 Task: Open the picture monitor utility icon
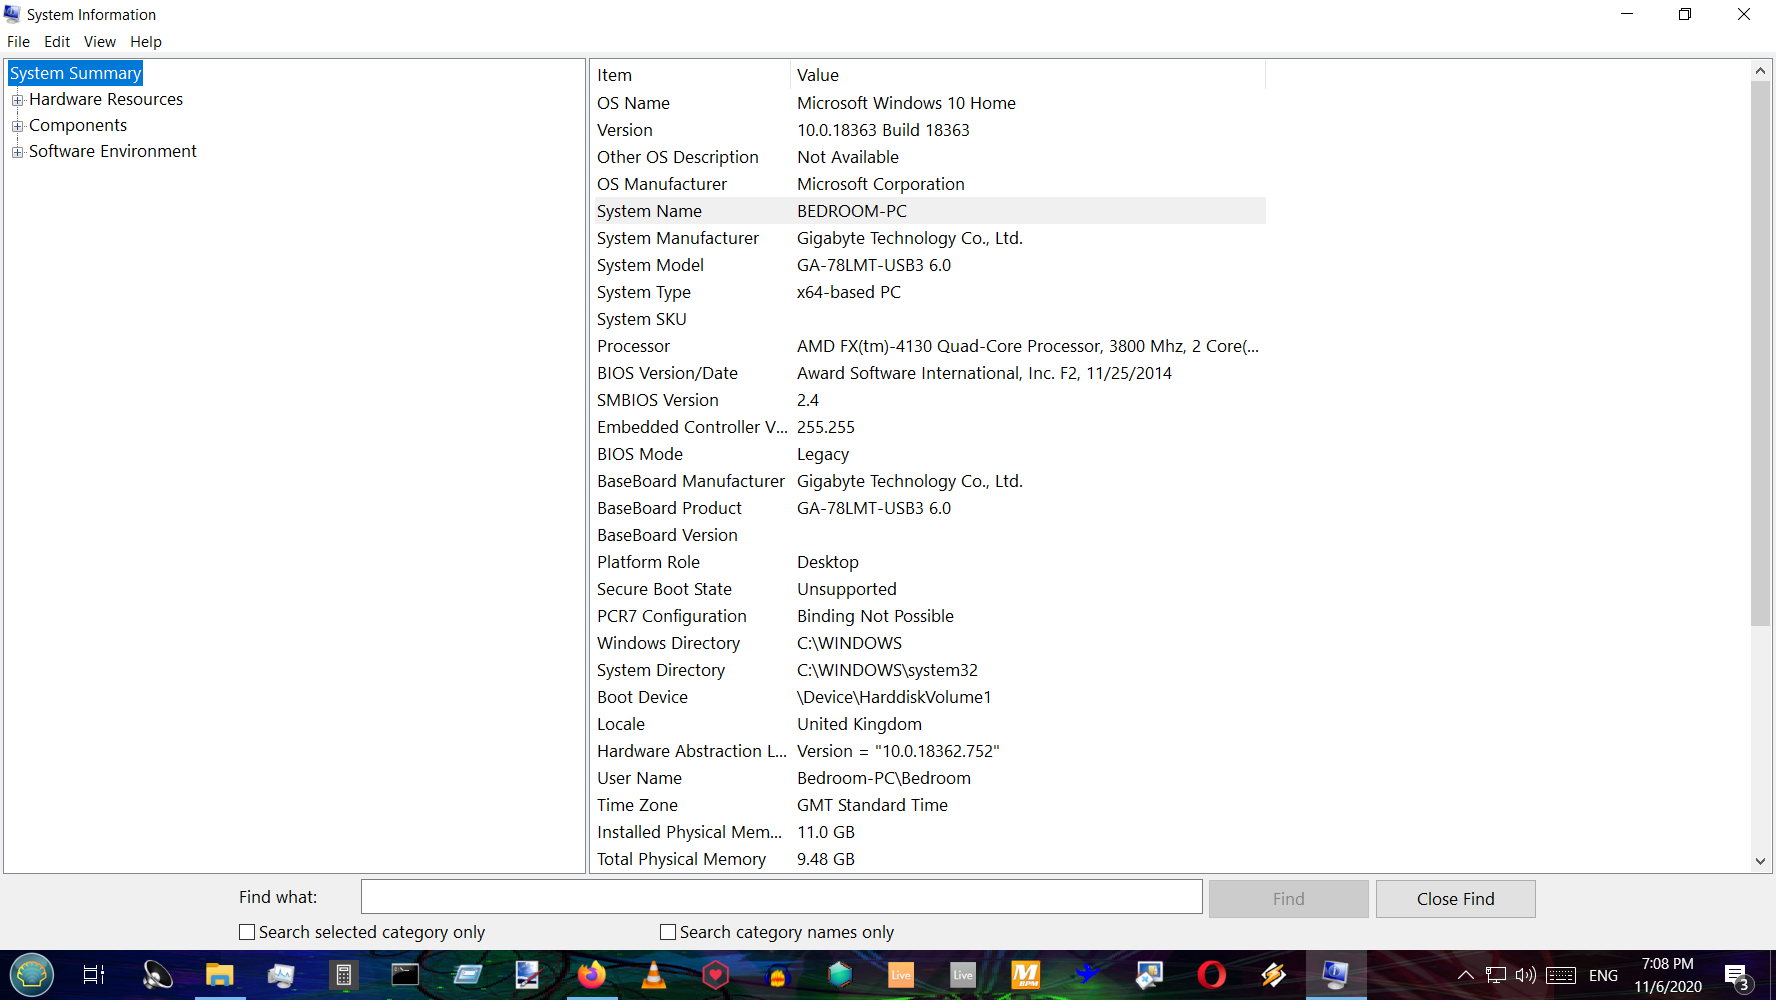[x=1149, y=974]
